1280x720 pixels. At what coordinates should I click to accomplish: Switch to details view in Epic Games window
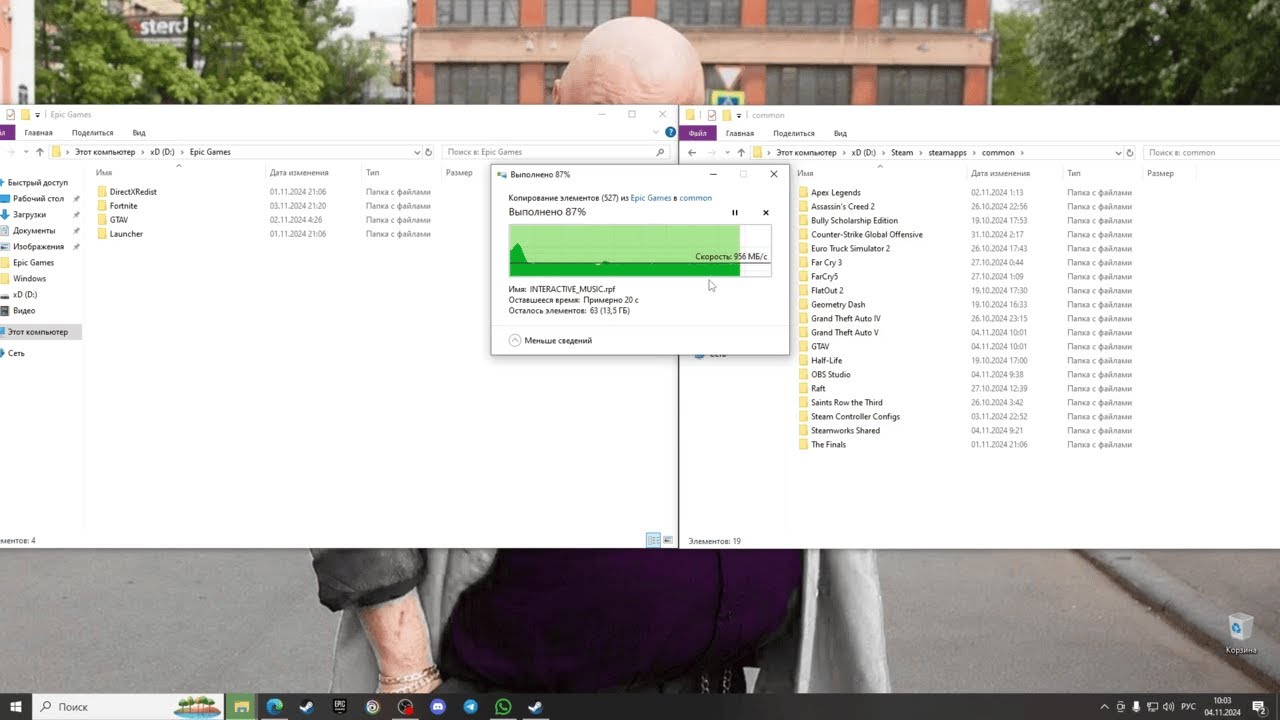[653, 540]
